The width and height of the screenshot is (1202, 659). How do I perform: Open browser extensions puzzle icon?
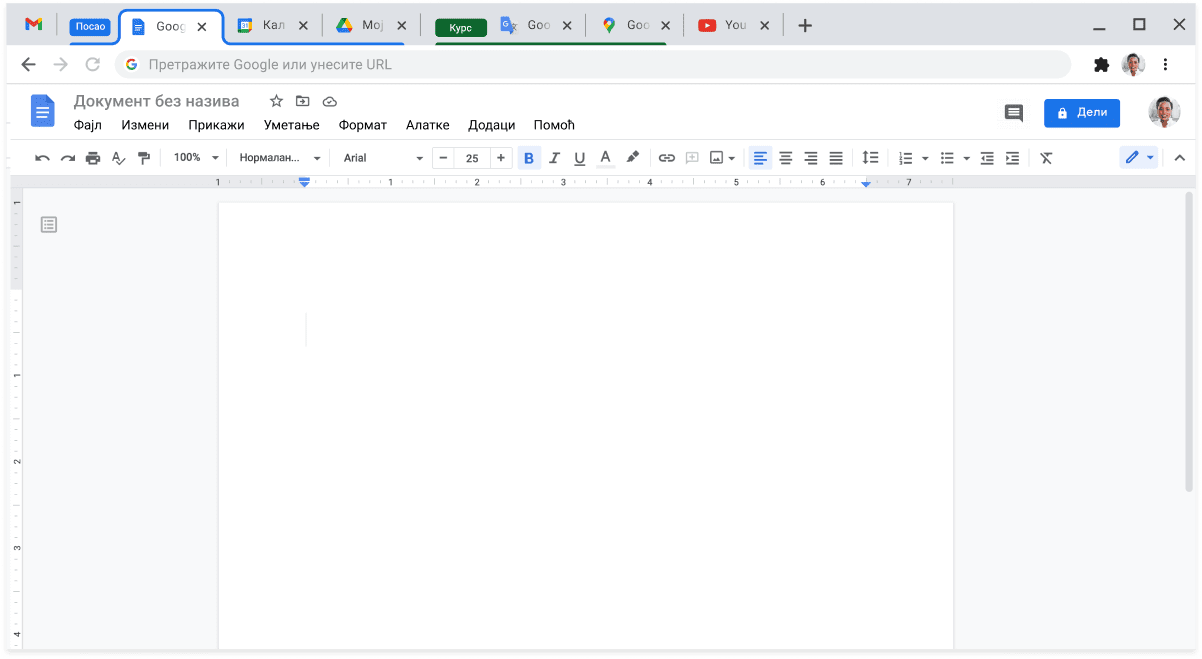(1102, 65)
